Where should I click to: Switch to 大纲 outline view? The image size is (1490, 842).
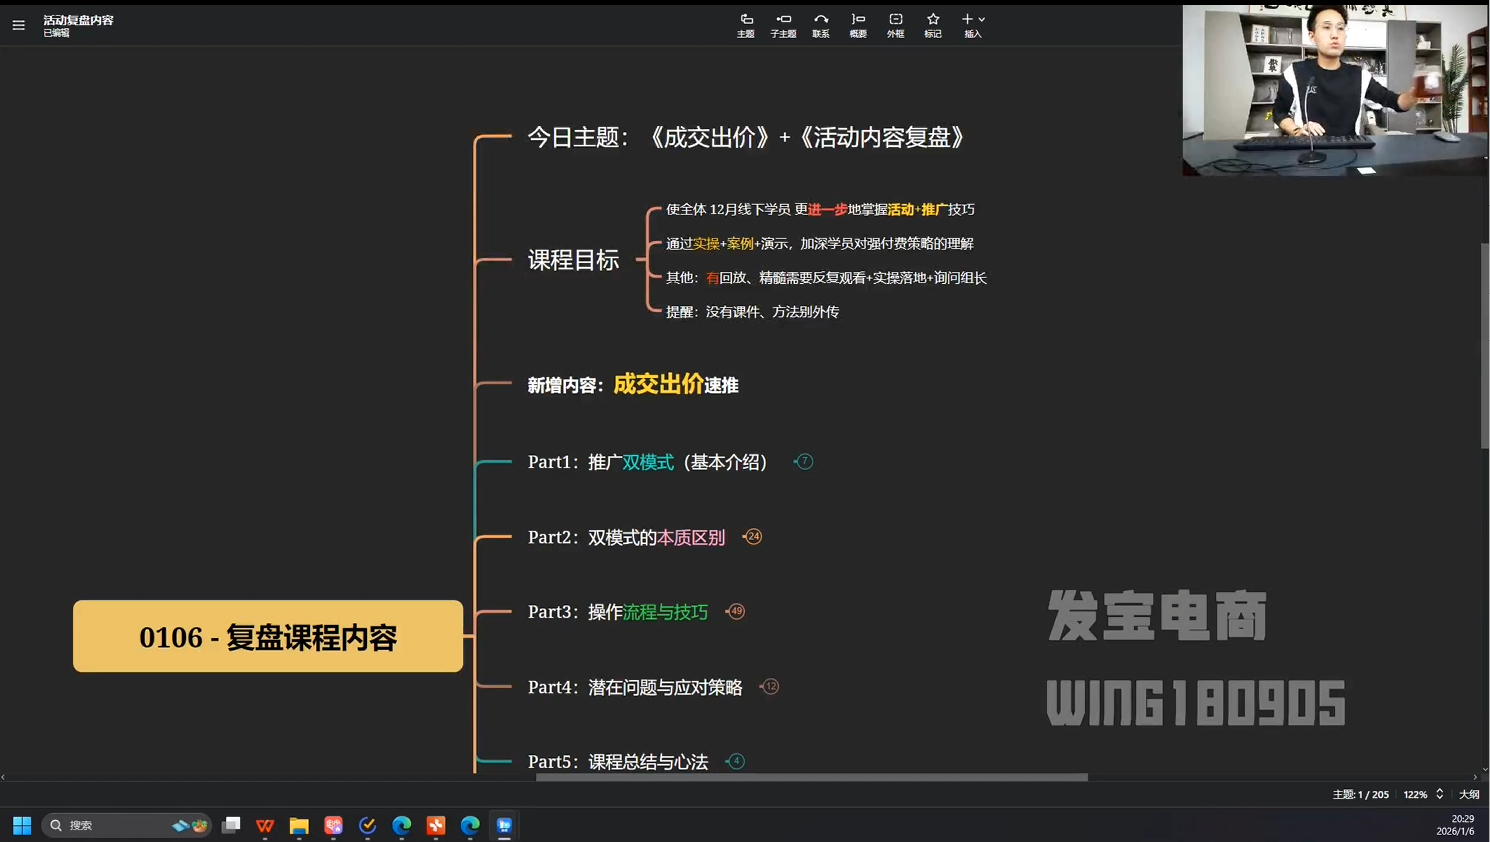coord(1468,794)
